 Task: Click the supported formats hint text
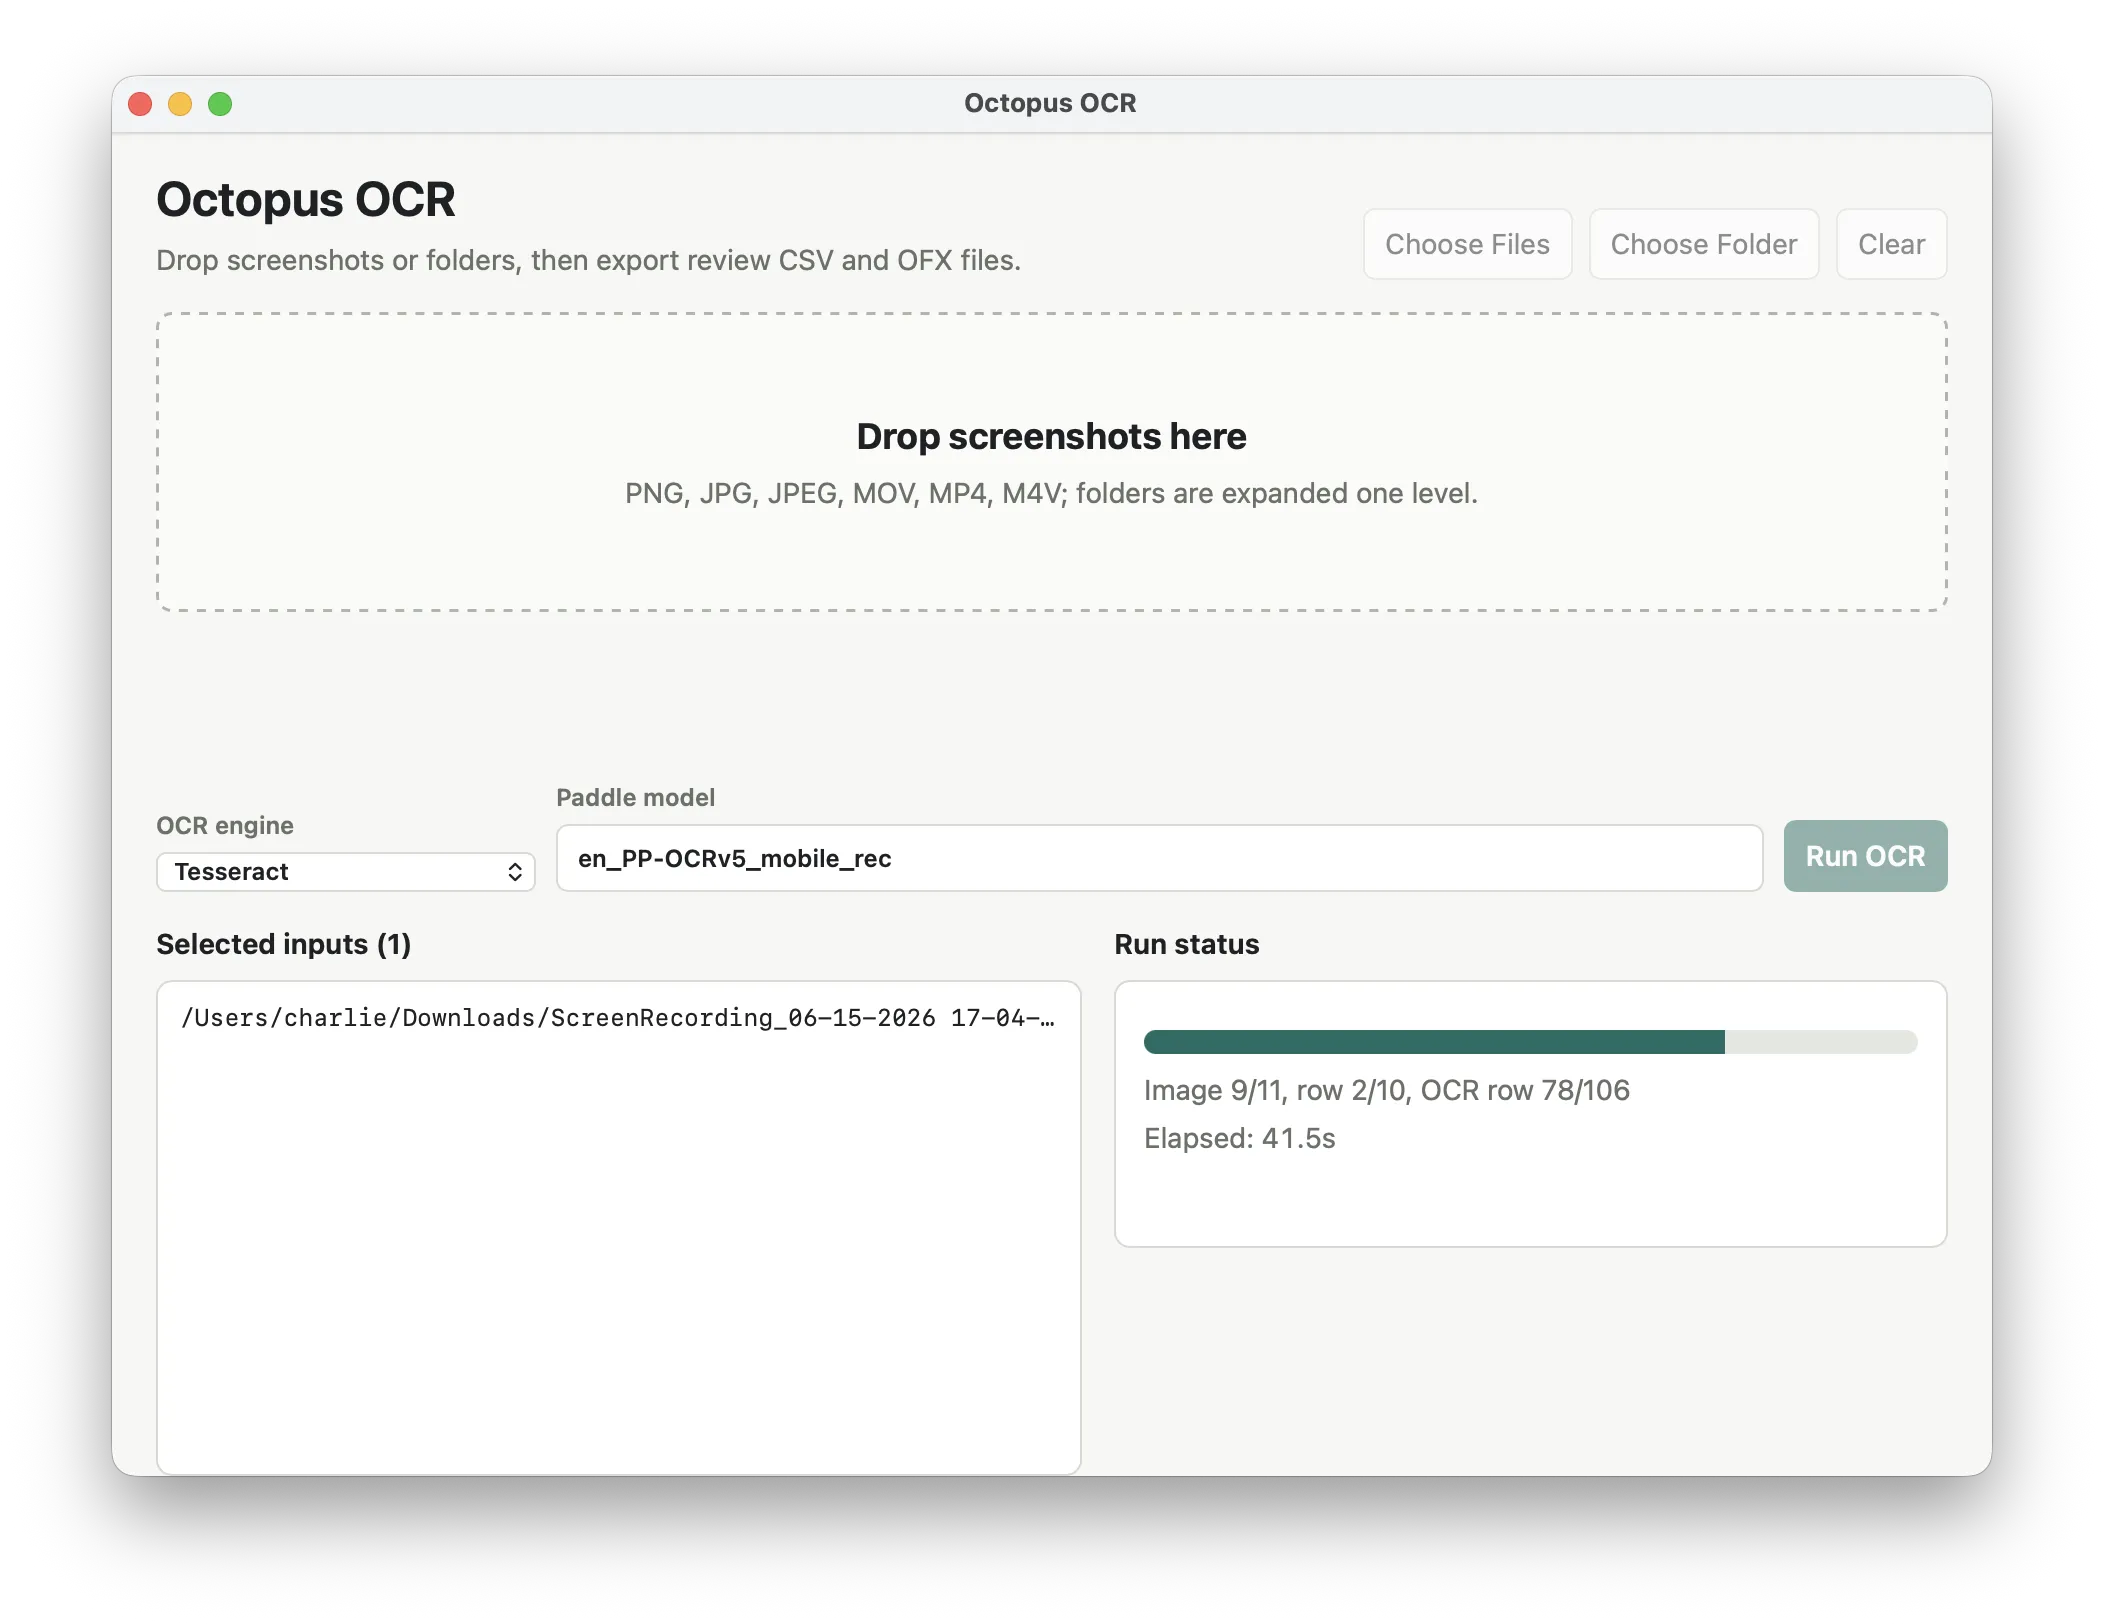pyautogui.click(x=1051, y=493)
